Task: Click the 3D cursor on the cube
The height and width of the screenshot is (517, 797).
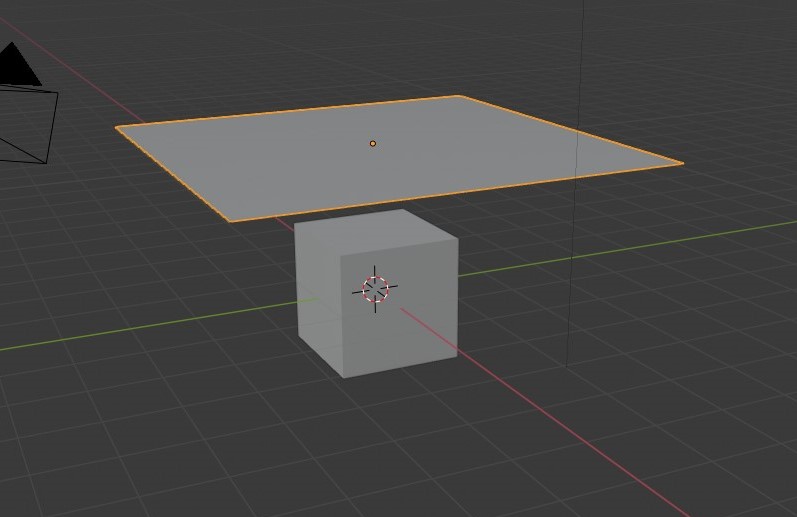Action: pyautogui.click(x=375, y=289)
